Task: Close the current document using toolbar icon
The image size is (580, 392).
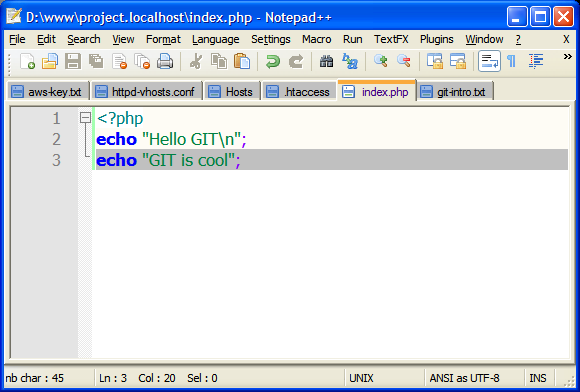Action: (119, 61)
